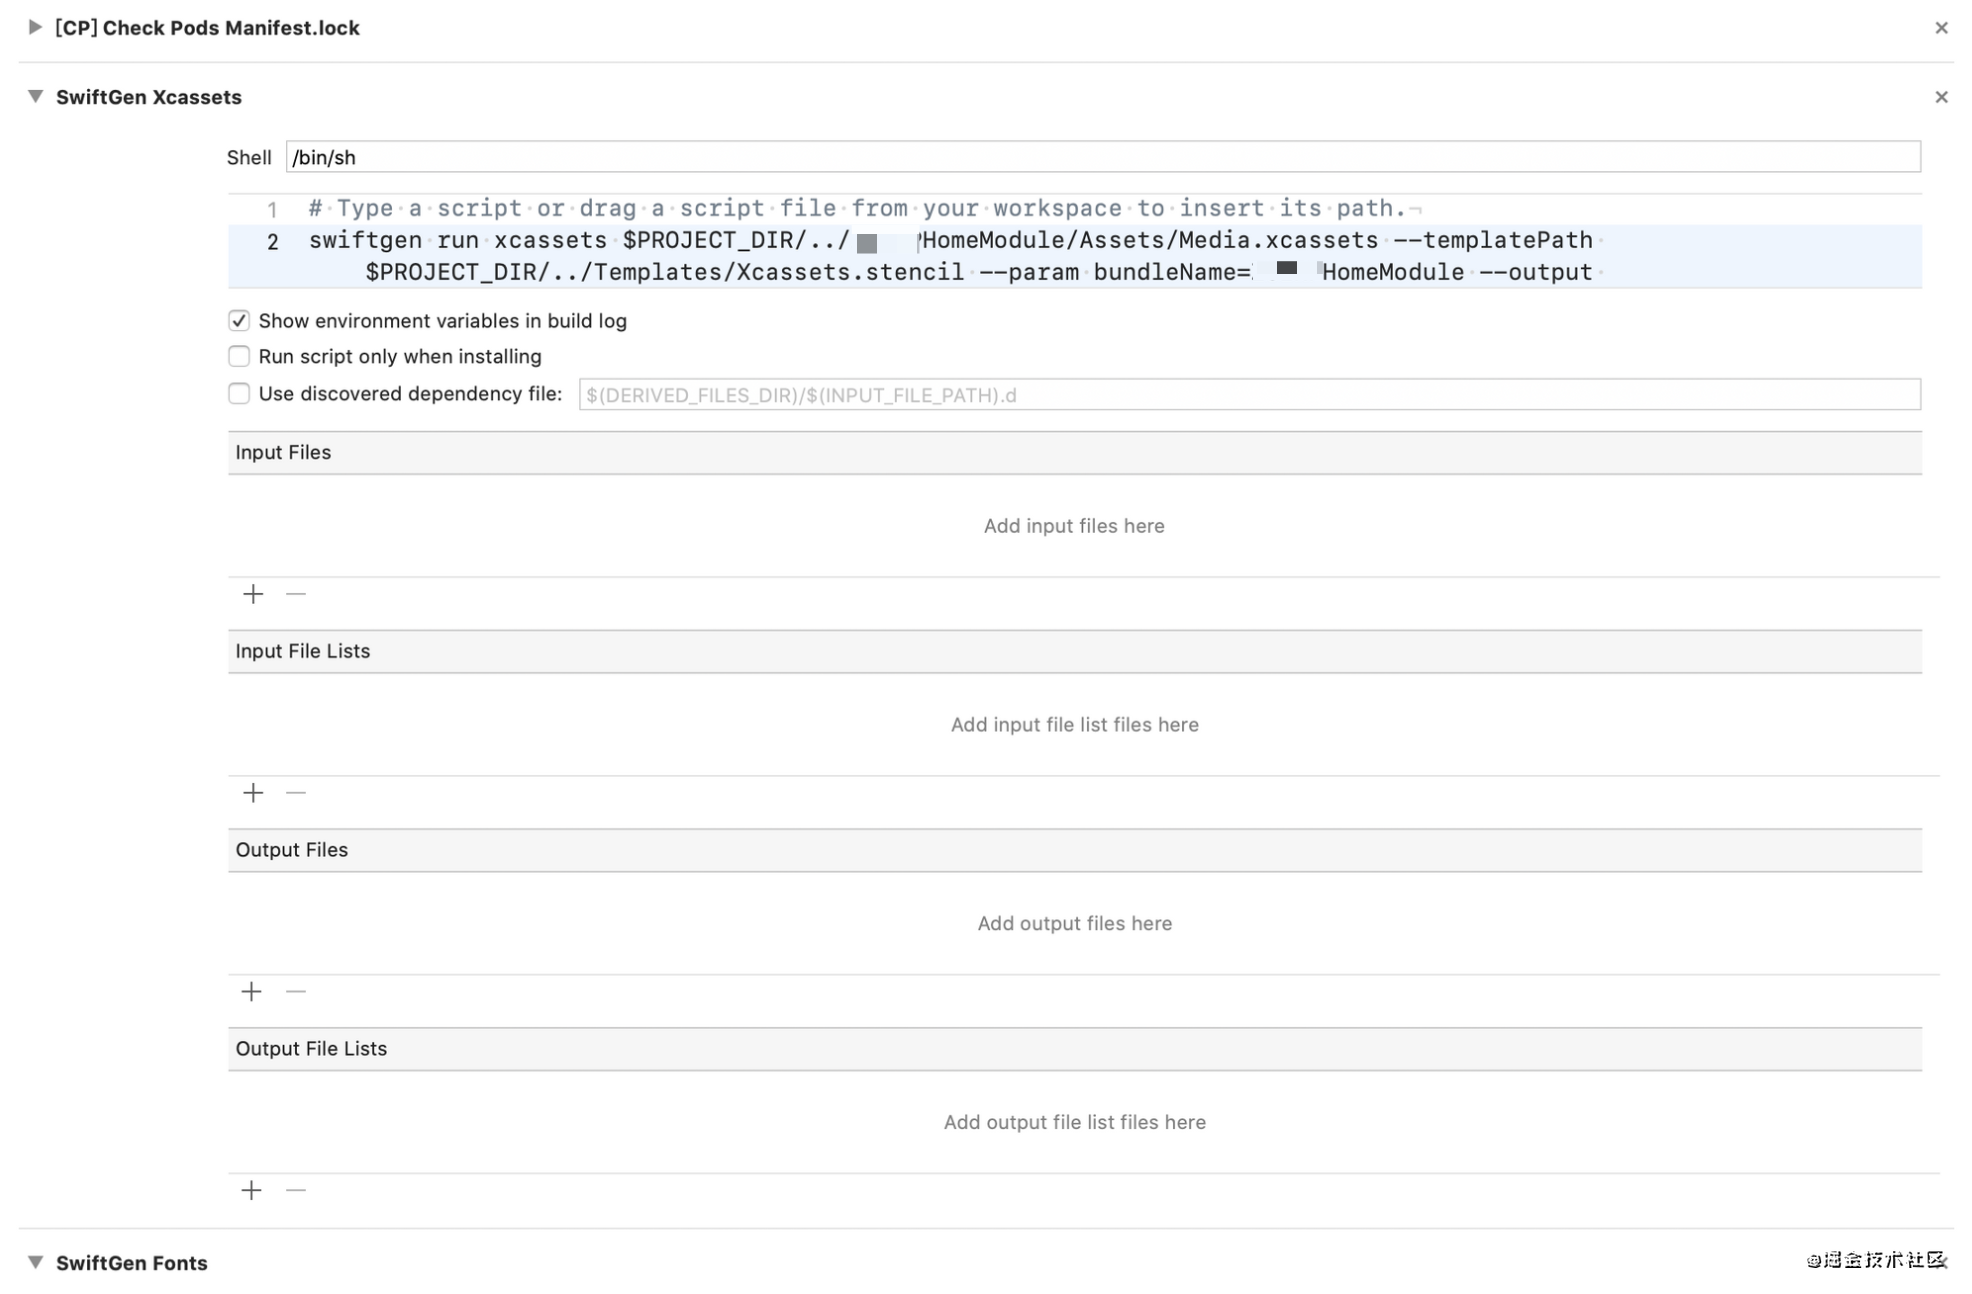The width and height of the screenshot is (1972, 1294).
Task: Expand the Check Pods Manifest.lock phase
Action: 35,27
